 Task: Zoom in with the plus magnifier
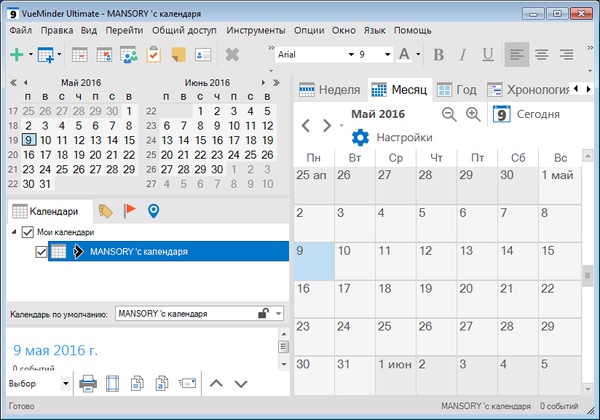[x=473, y=114]
